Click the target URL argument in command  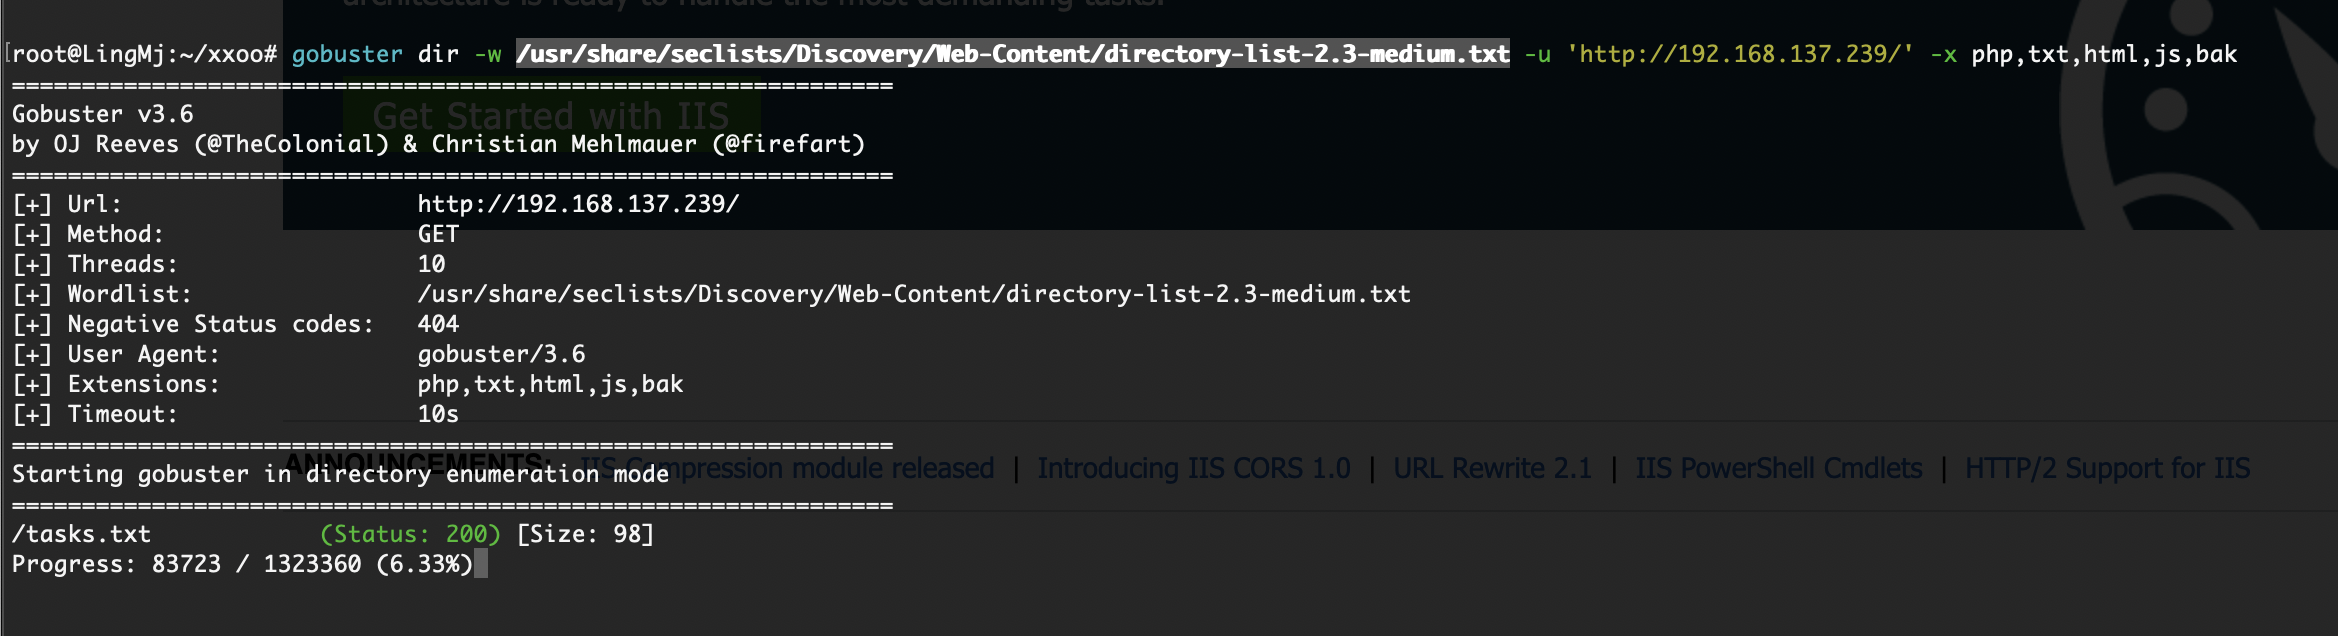tap(1740, 54)
